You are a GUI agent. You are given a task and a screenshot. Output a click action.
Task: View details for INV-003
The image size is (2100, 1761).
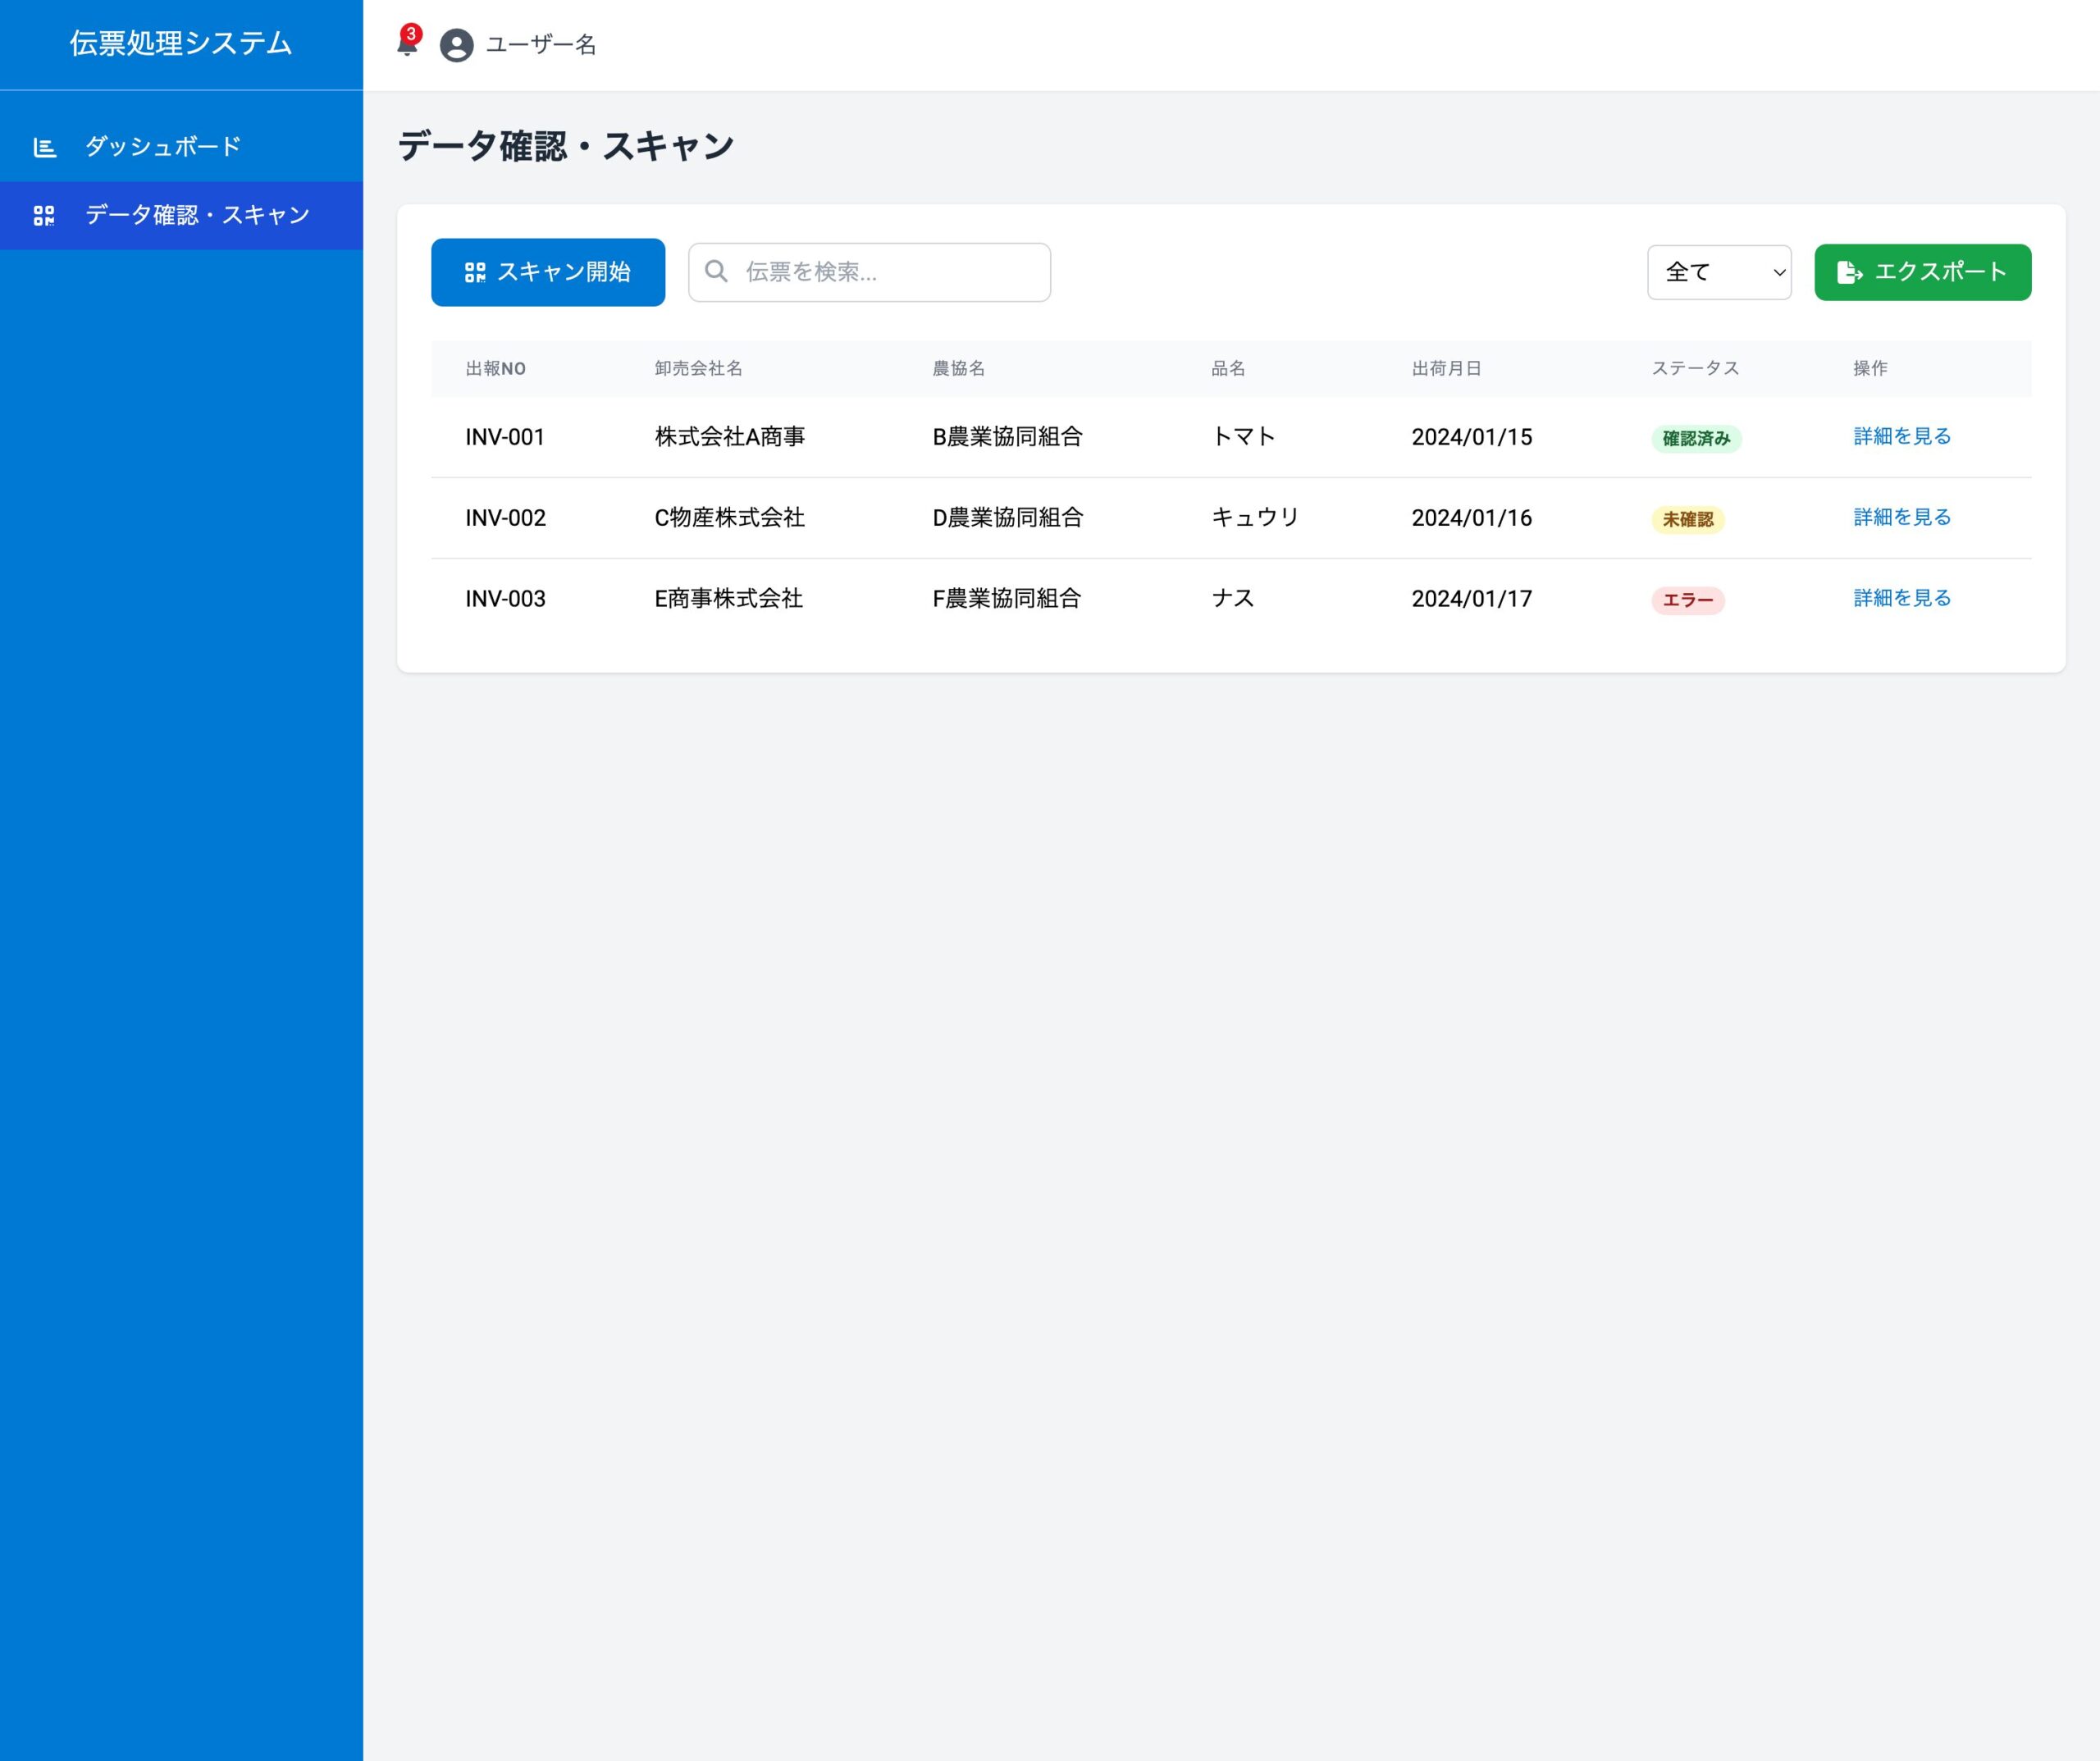[1902, 598]
